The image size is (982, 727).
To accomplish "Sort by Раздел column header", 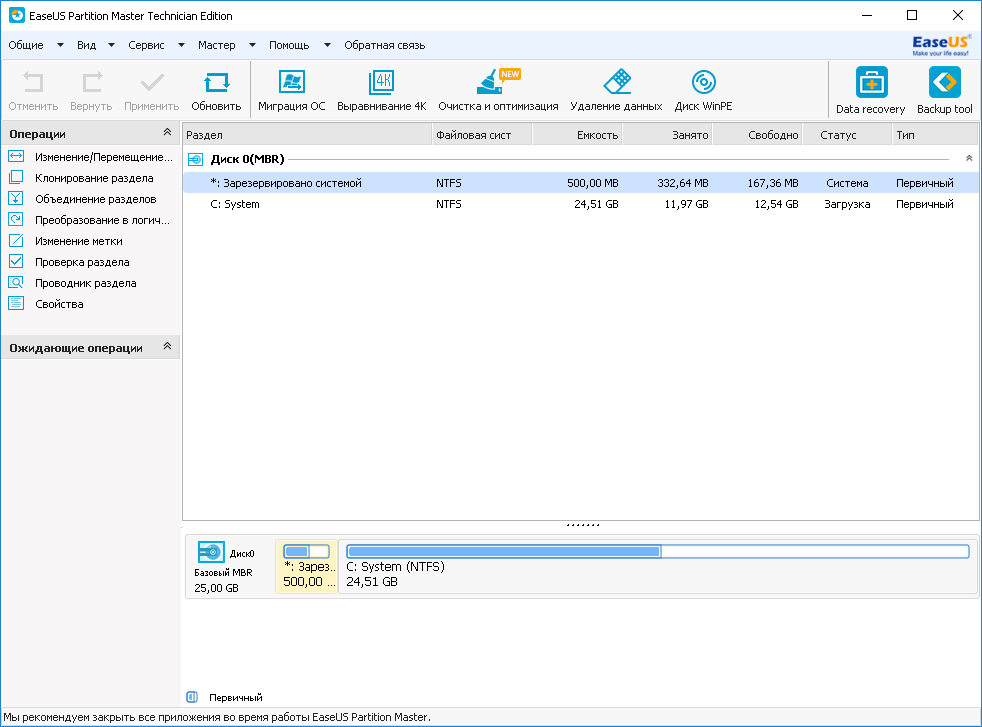I will tap(307, 135).
